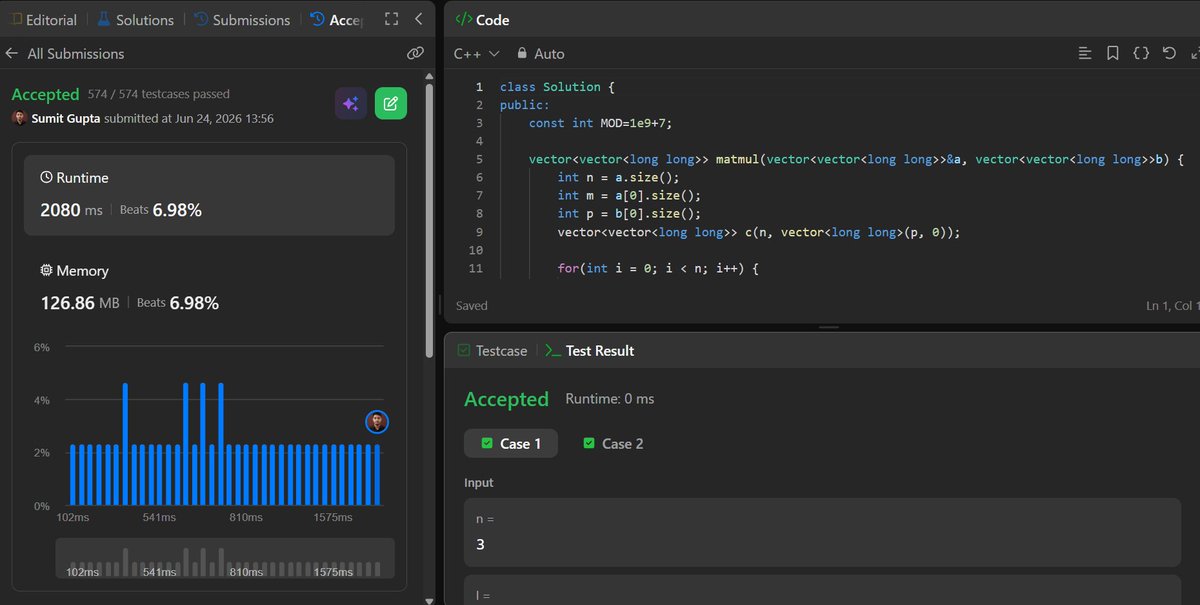
Task: Click the fullscreen expand panel icon
Action: click(391, 19)
